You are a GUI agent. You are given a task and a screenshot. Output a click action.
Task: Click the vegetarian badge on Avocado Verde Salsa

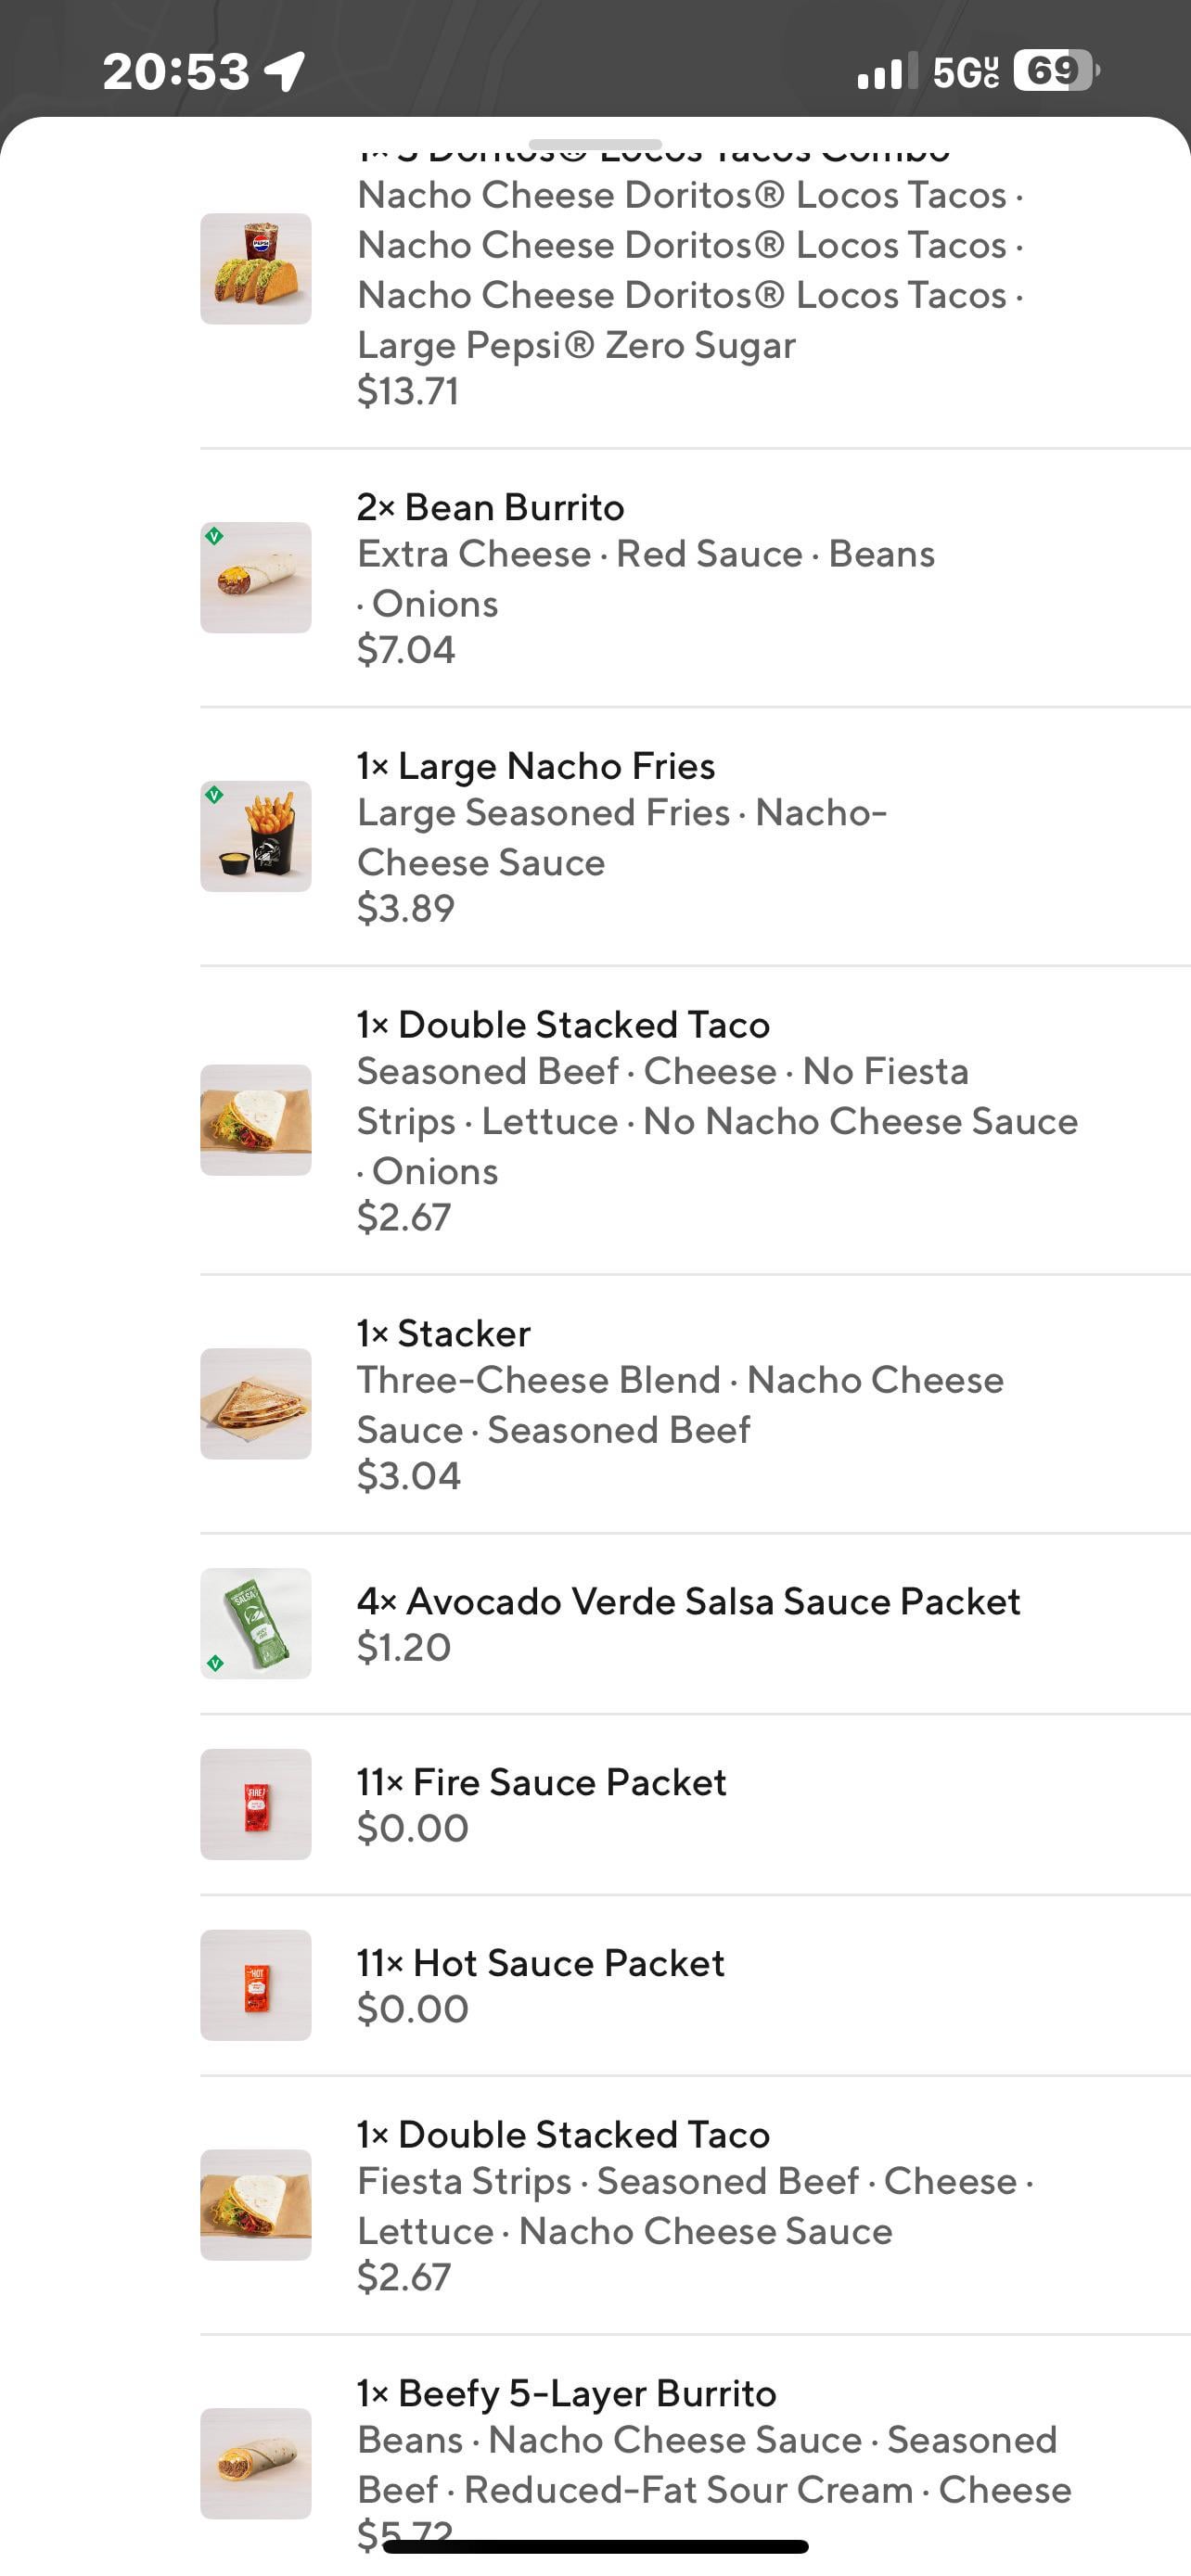[x=215, y=1664]
